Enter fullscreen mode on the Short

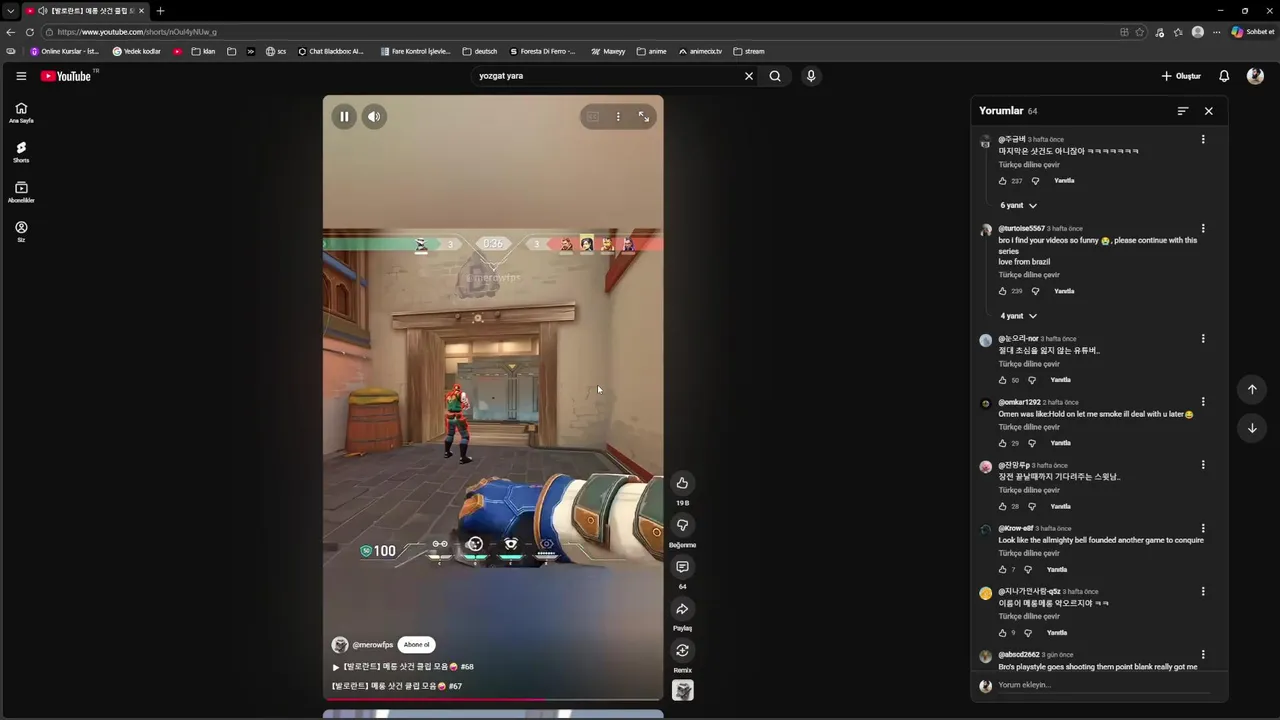pyautogui.click(x=644, y=117)
